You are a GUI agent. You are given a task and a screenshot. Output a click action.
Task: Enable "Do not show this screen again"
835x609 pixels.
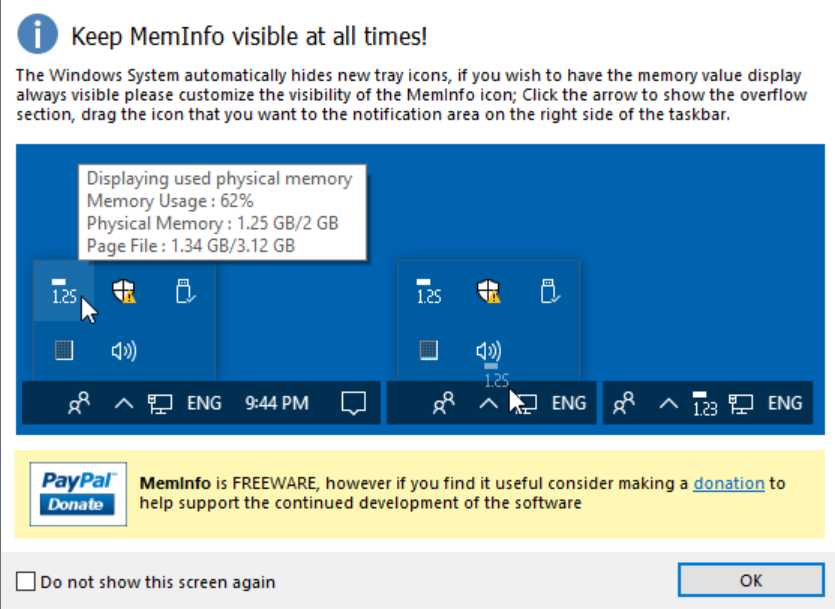[26, 581]
